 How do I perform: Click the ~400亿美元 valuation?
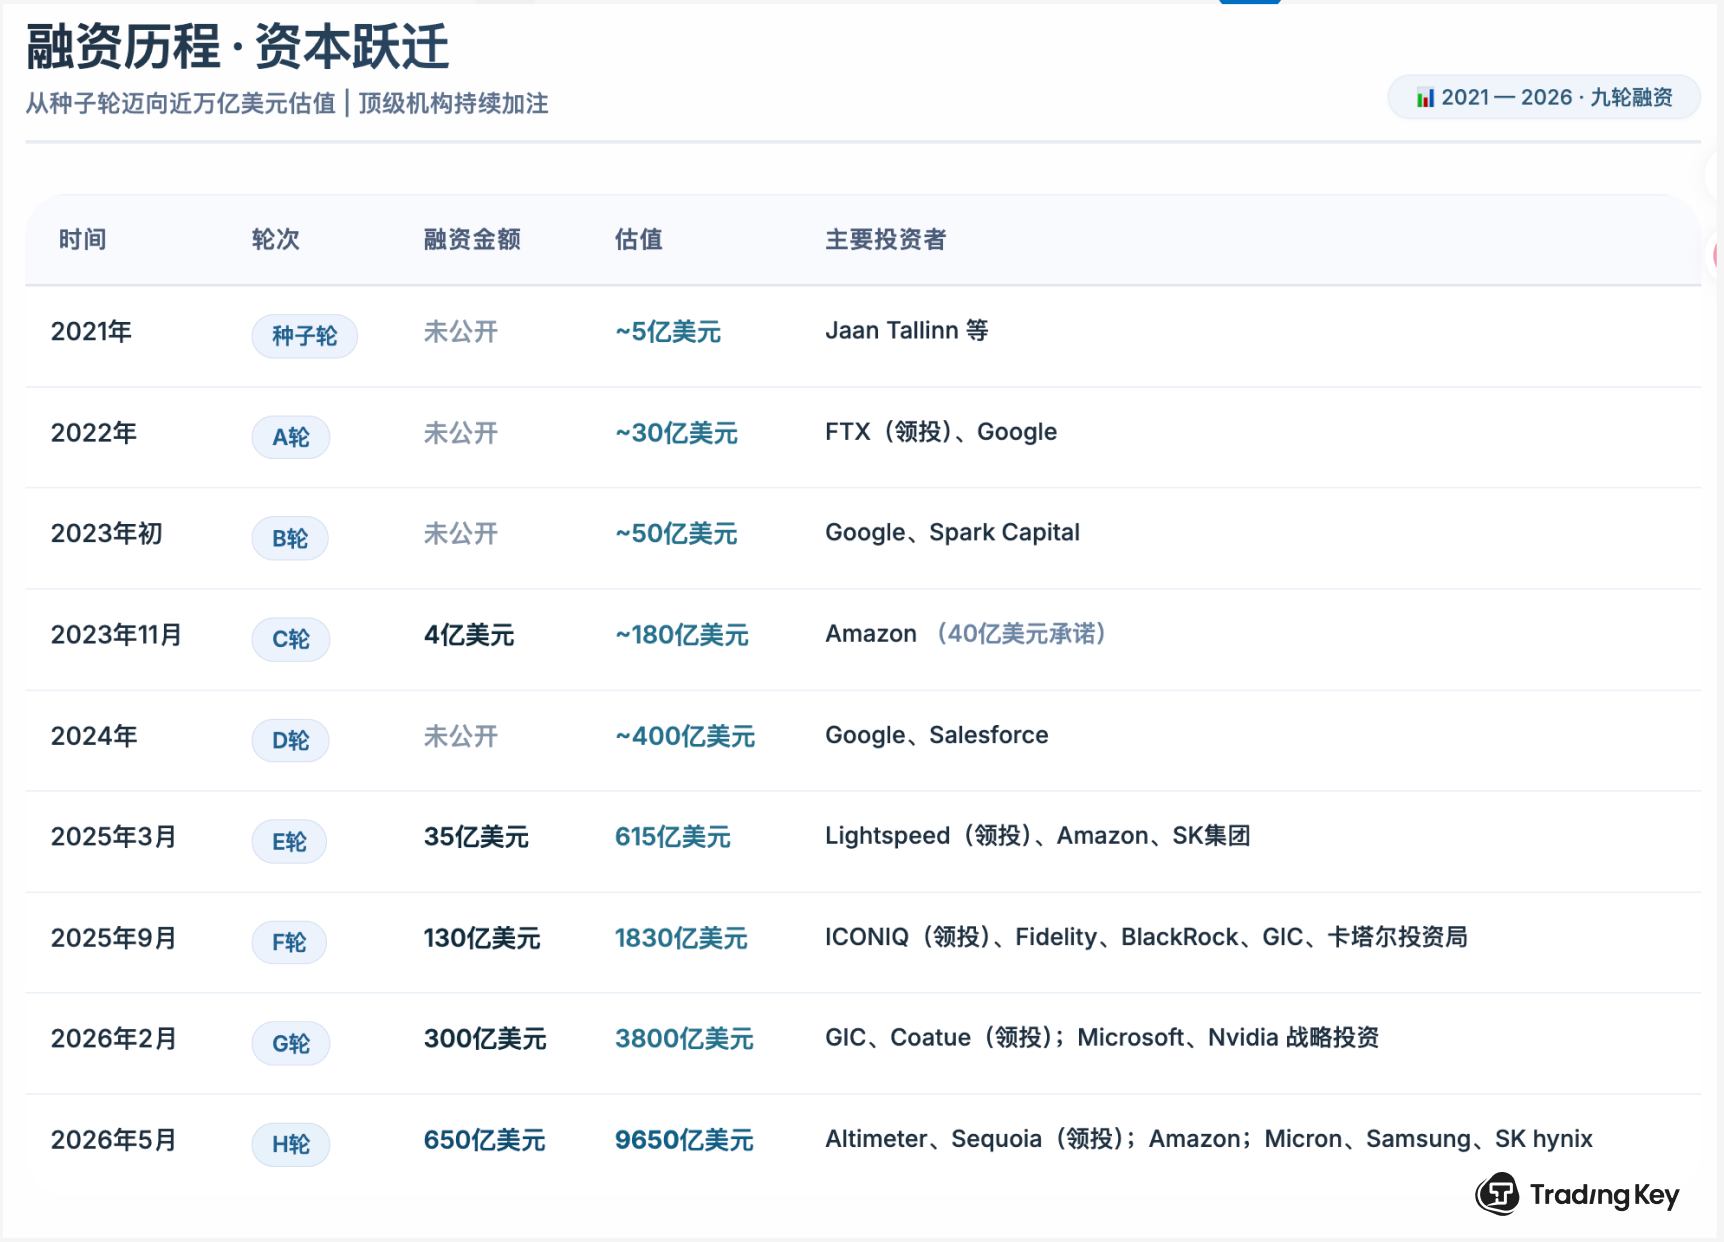[685, 736]
